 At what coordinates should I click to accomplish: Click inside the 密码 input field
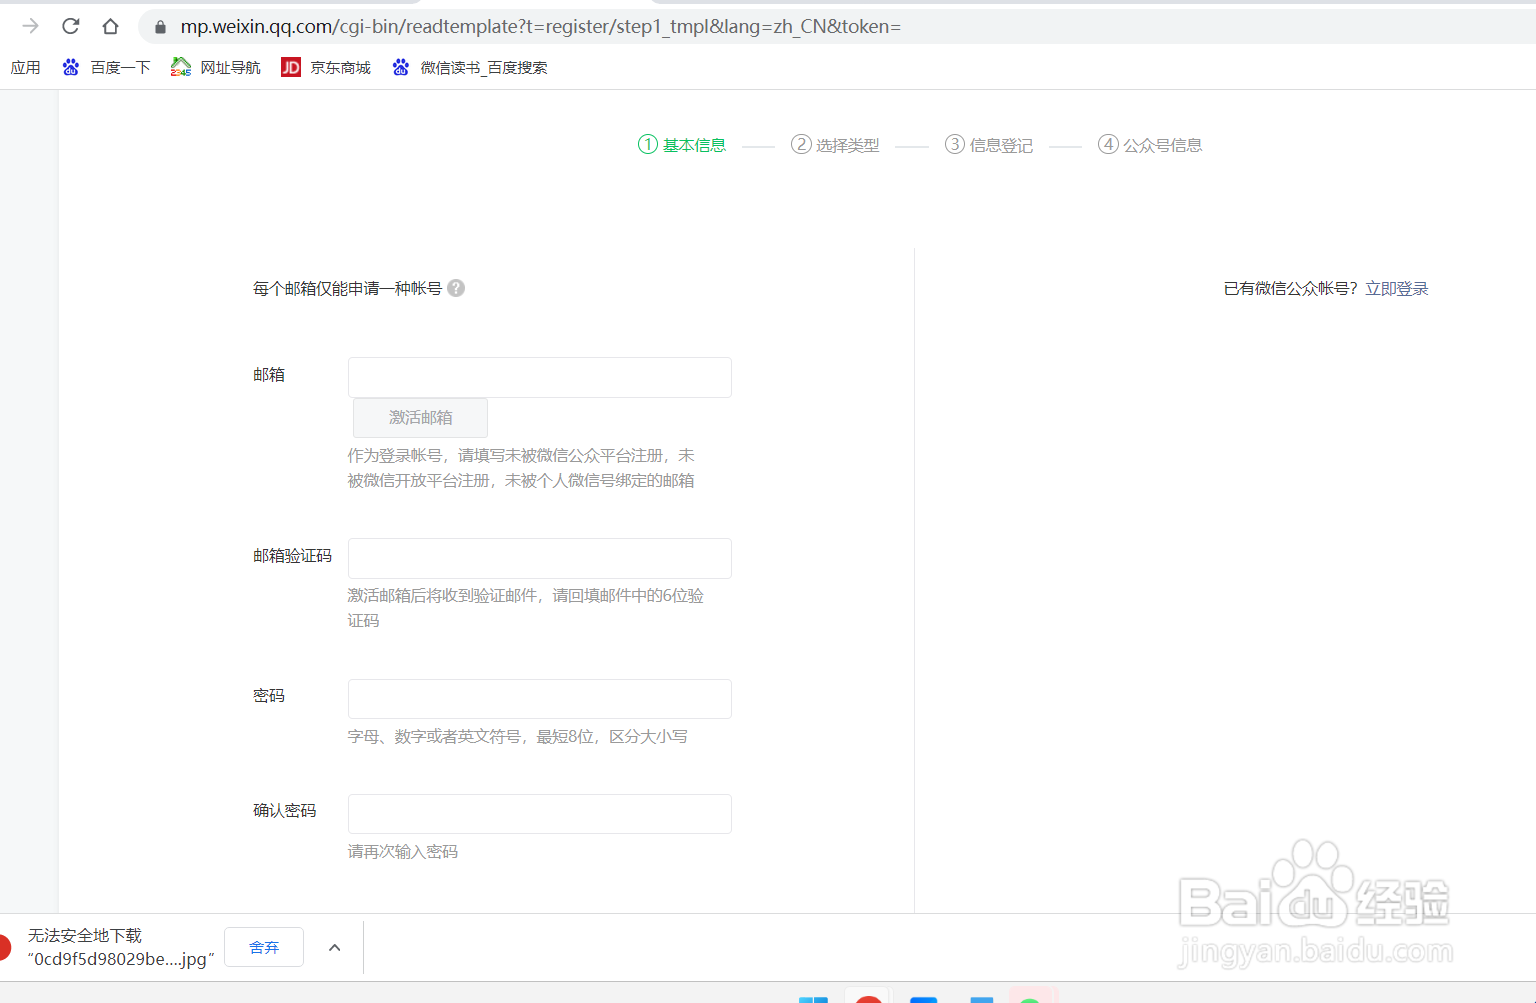pyautogui.click(x=539, y=698)
